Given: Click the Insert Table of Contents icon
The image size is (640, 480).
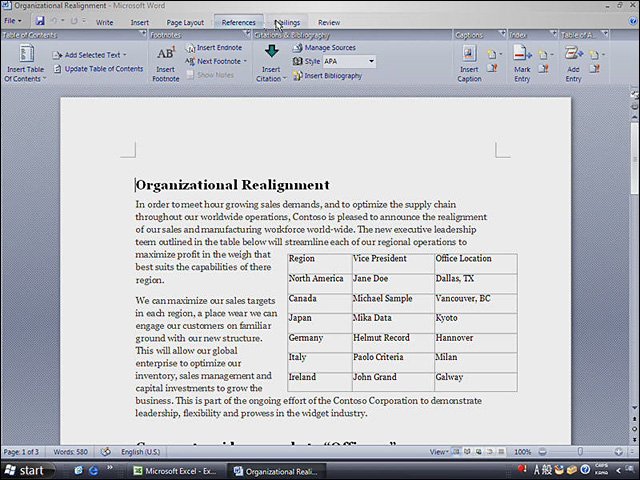Looking at the screenshot, I should [26, 54].
